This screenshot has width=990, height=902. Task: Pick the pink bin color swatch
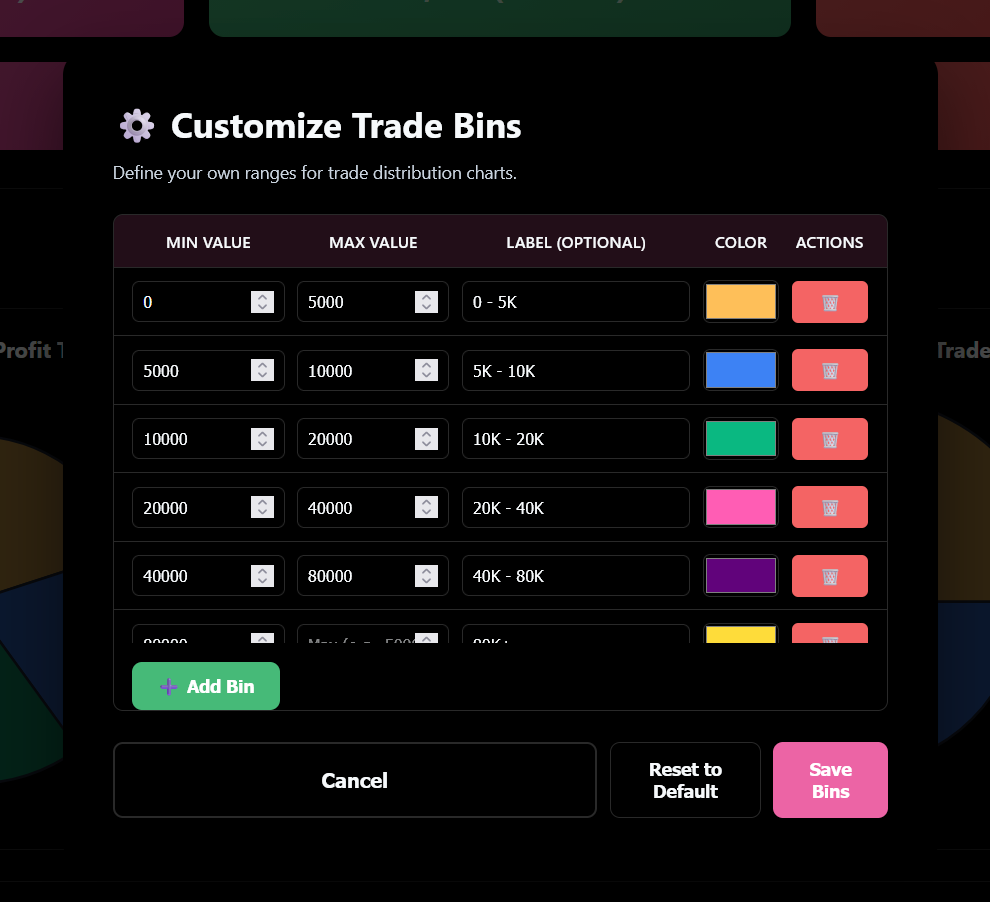[x=741, y=507]
